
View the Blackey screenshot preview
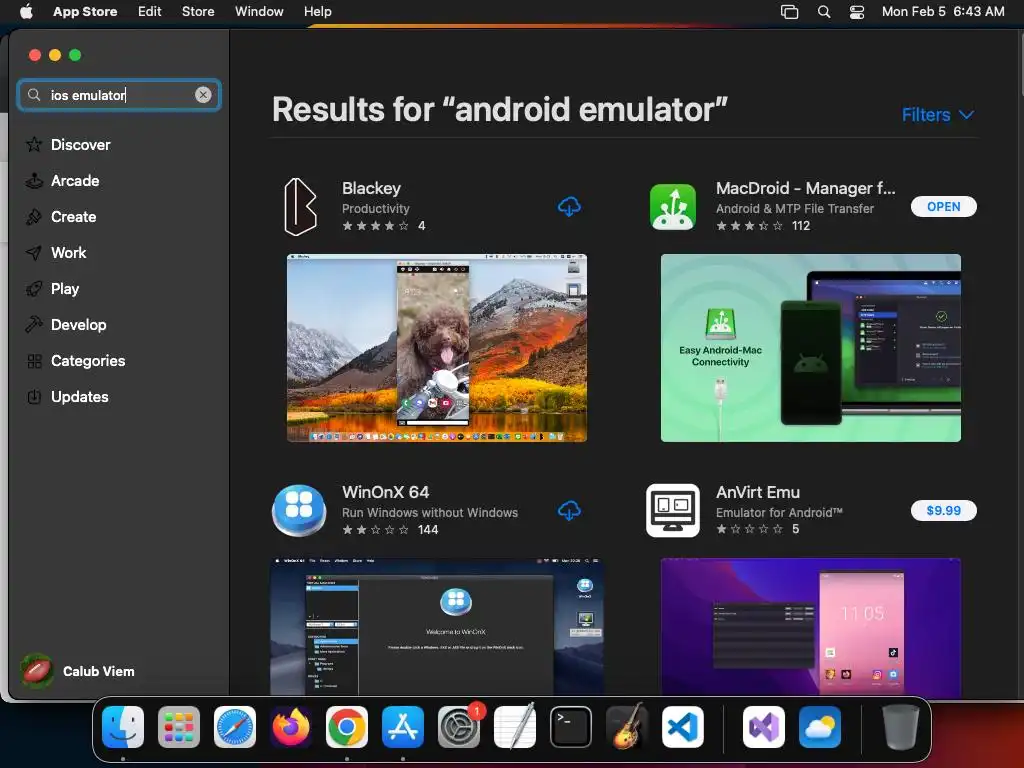(437, 348)
